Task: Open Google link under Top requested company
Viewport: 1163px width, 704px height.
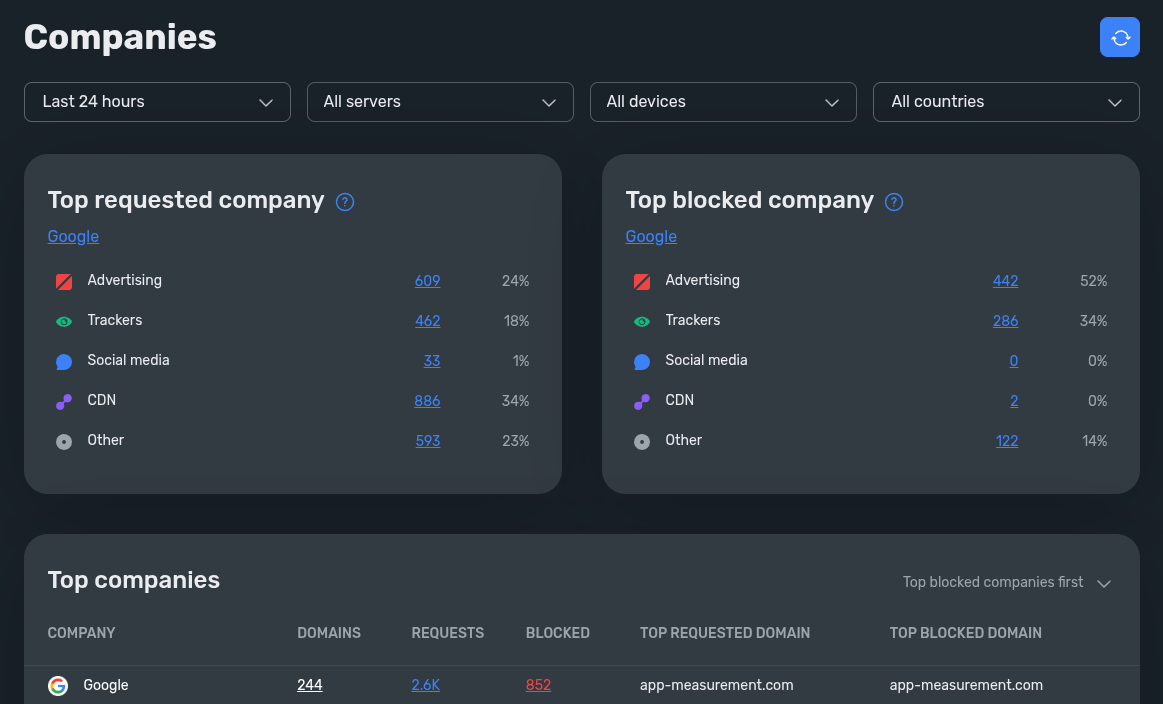Action: tap(73, 236)
